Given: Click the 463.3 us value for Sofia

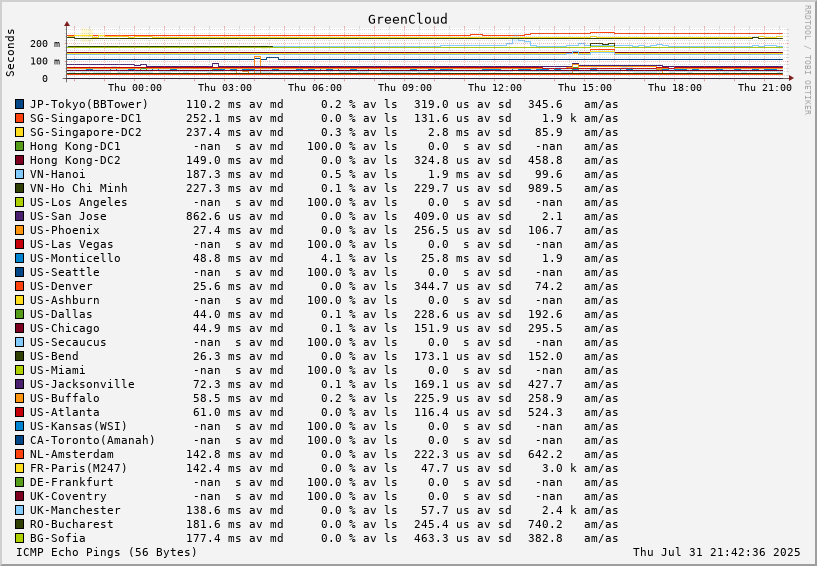Looking at the screenshot, I should coord(441,538).
